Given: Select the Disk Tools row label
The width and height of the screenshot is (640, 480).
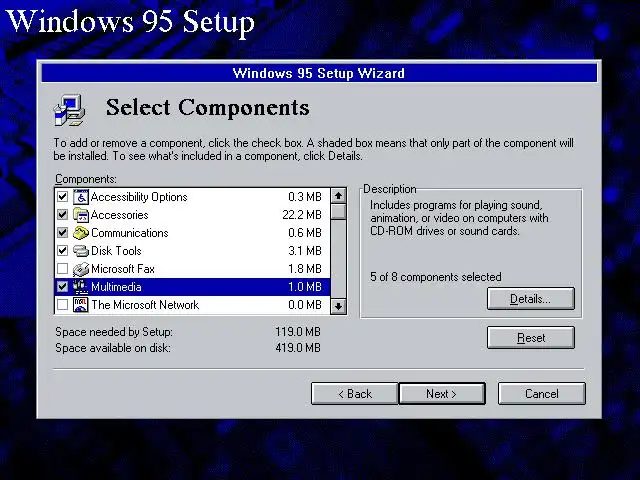Looking at the screenshot, I should (116, 251).
